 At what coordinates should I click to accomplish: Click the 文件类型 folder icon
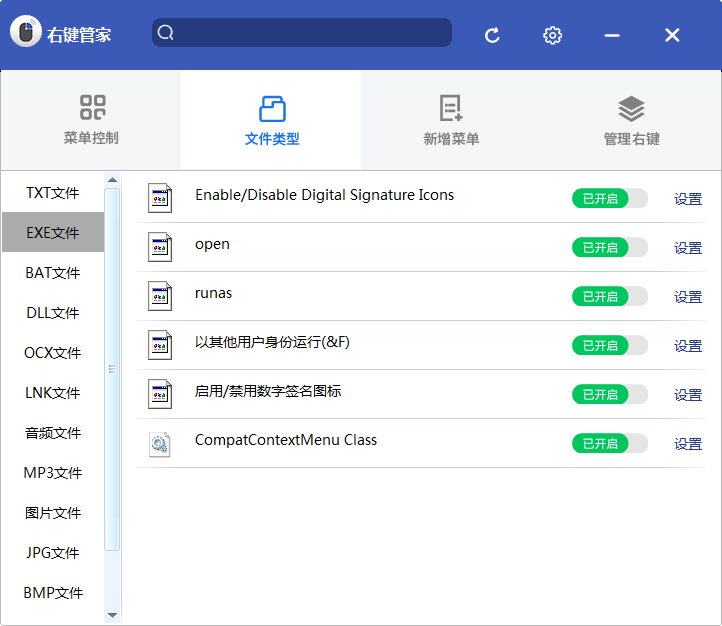[272, 109]
